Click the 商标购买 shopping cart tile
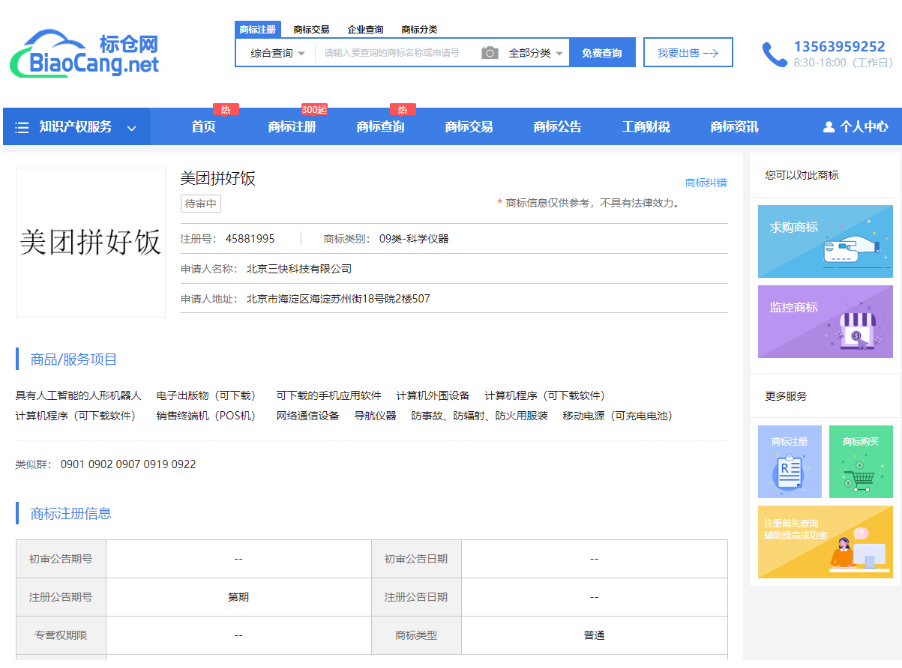Screen dimensions: 902x668 pyautogui.click(x=861, y=461)
